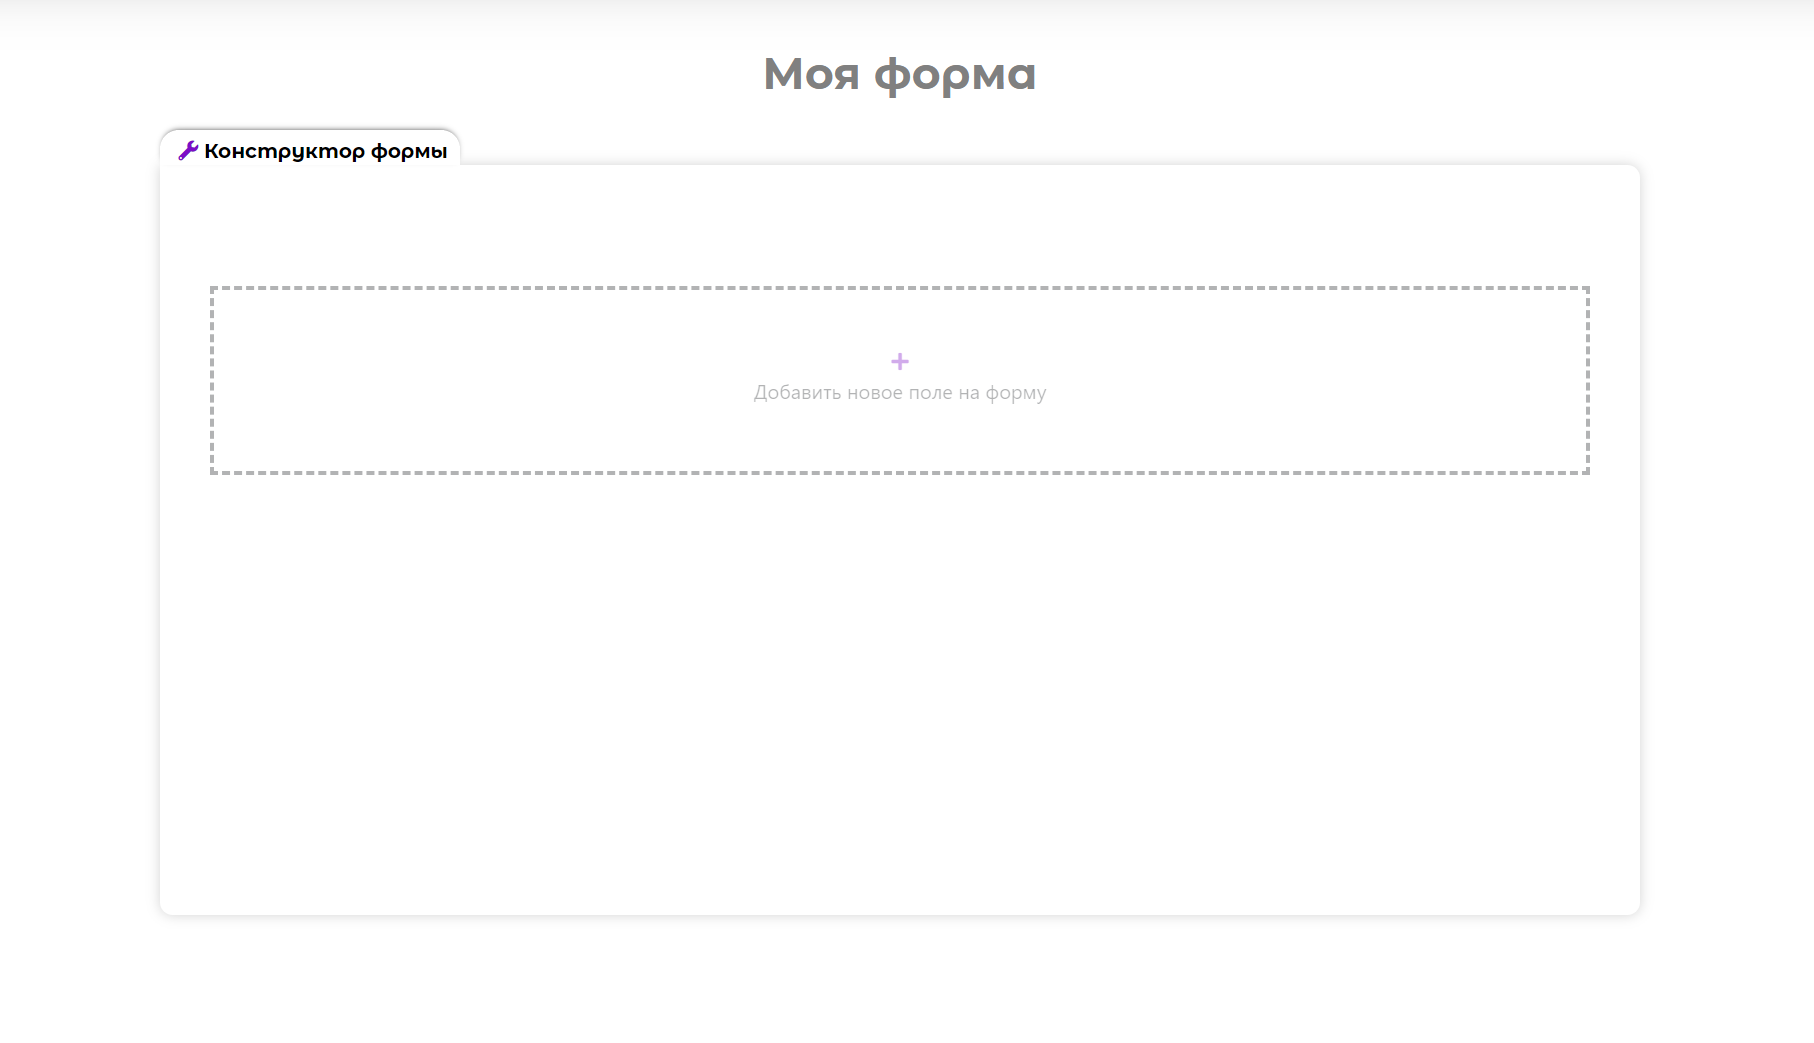The width and height of the screenshot is (1814, 1043).
Task: Click the dashed box's top border
Action: click(x=900, y=288)
